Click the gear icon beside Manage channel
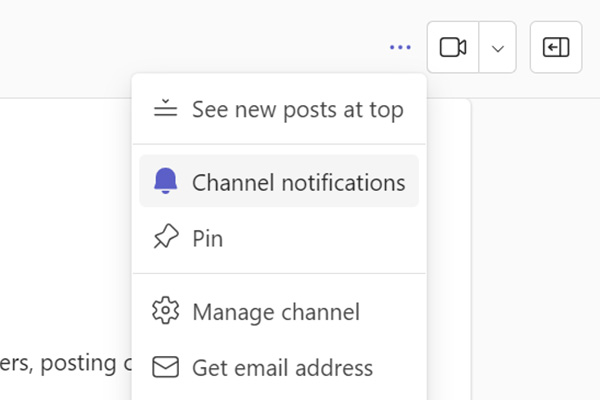The height and width of the screenshot is (400, 600). (165, 311)
